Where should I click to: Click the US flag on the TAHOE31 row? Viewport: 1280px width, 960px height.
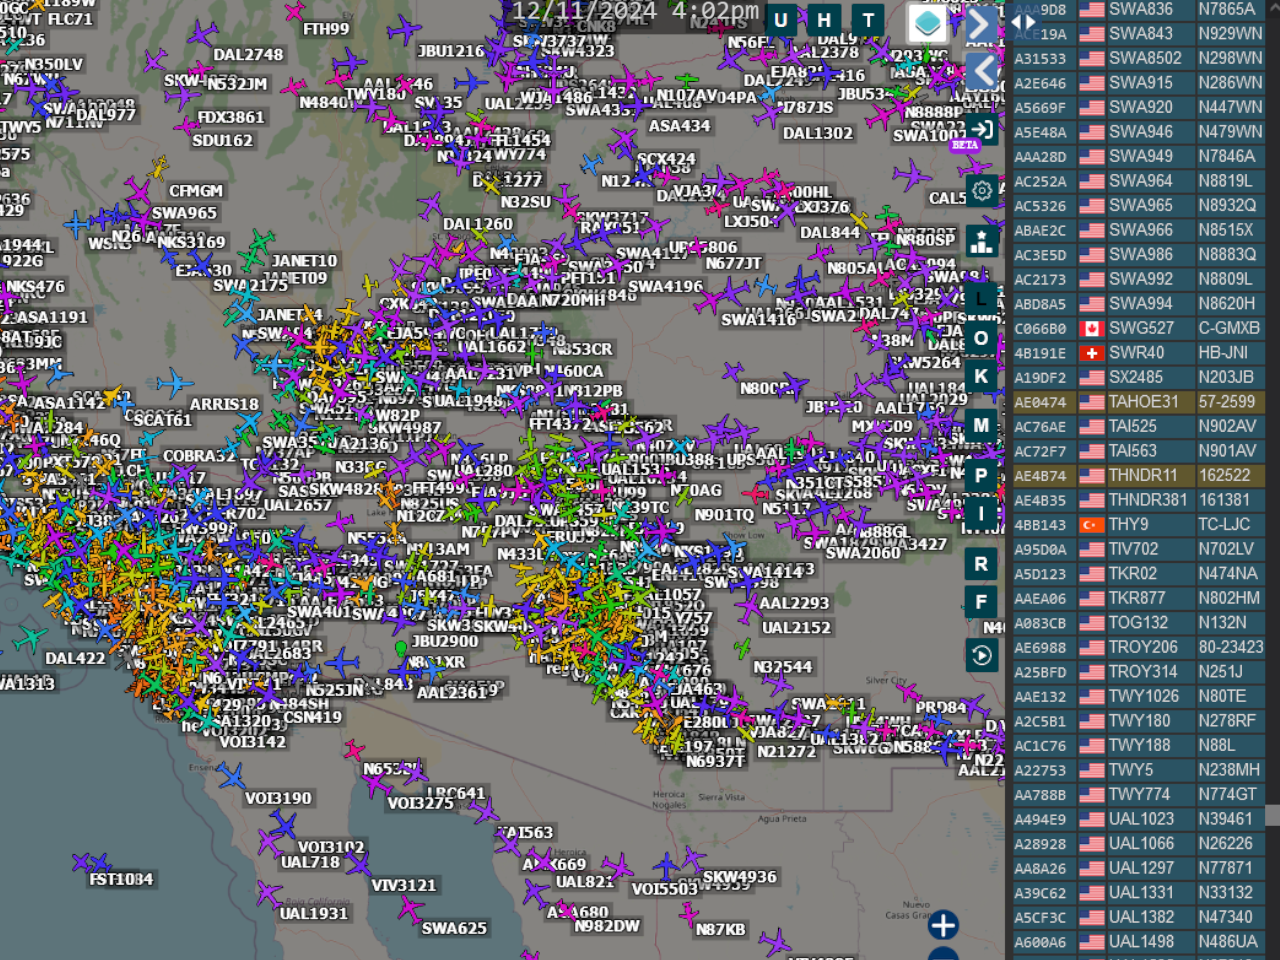tap(1091, 402)
